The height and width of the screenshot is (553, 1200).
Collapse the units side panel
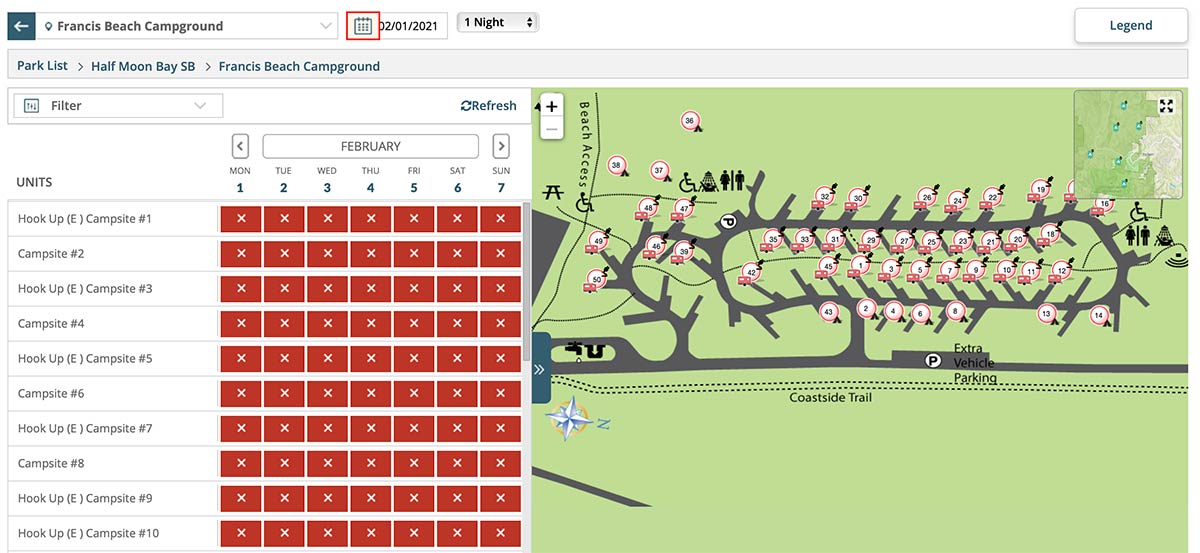[x=540, y=368]
